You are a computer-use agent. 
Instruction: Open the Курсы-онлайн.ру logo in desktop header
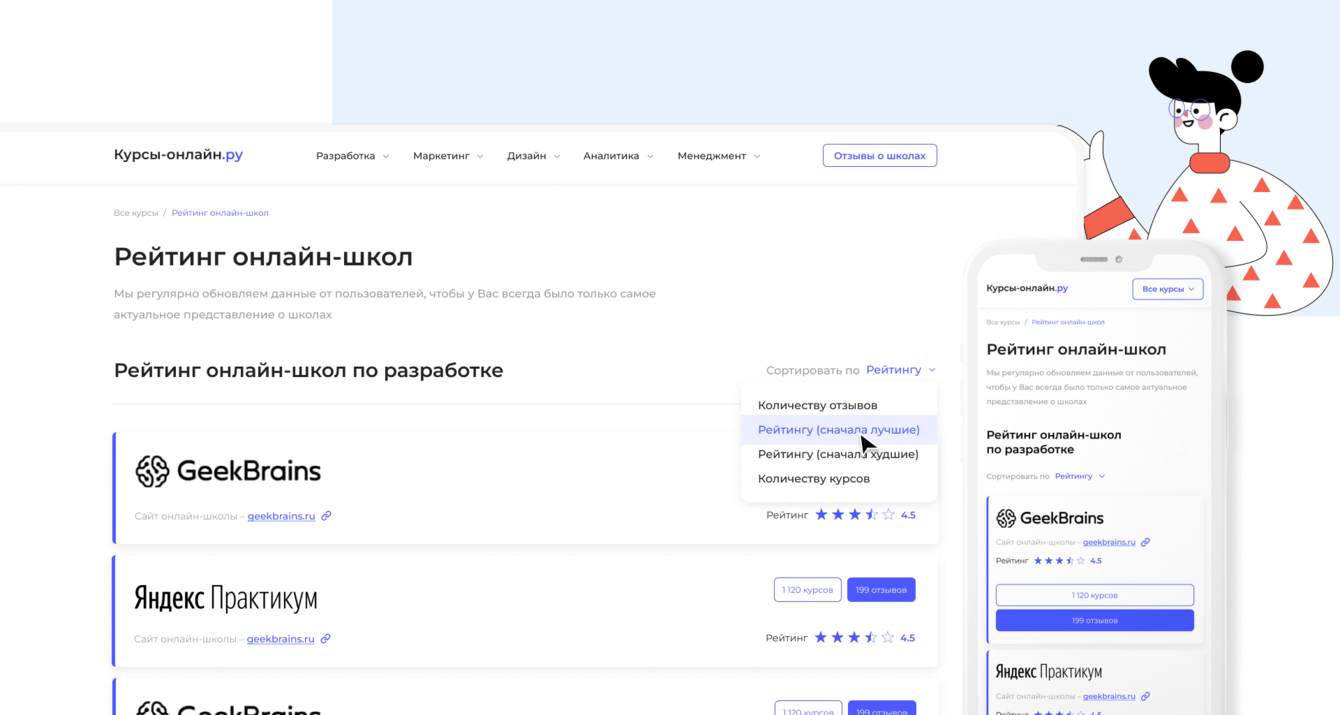pyautogui.click(x=178, y=155)
